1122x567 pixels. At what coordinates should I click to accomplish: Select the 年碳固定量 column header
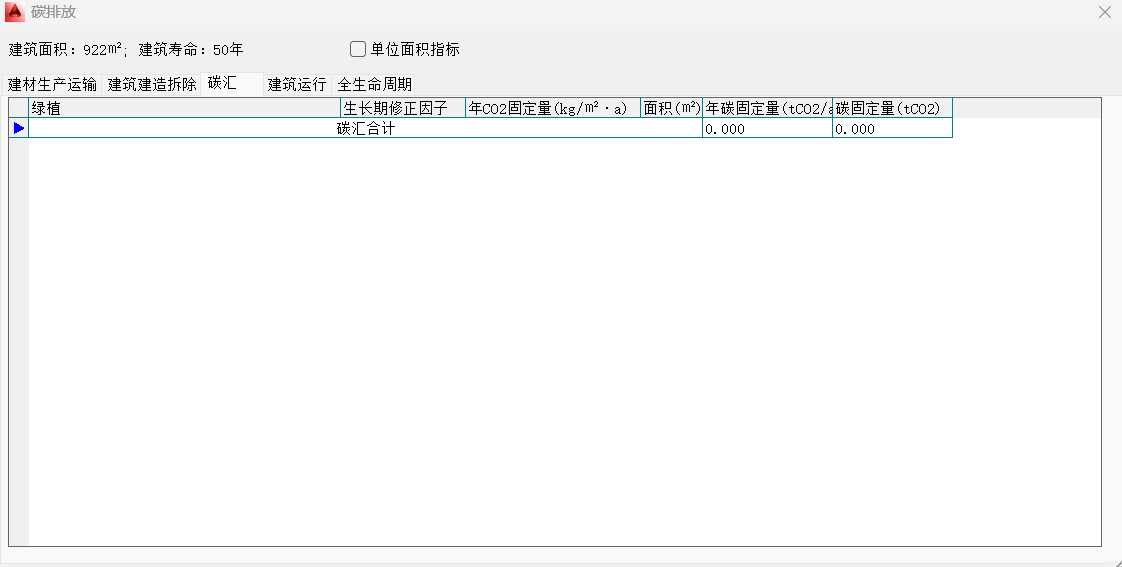click(x=767, y=108)
